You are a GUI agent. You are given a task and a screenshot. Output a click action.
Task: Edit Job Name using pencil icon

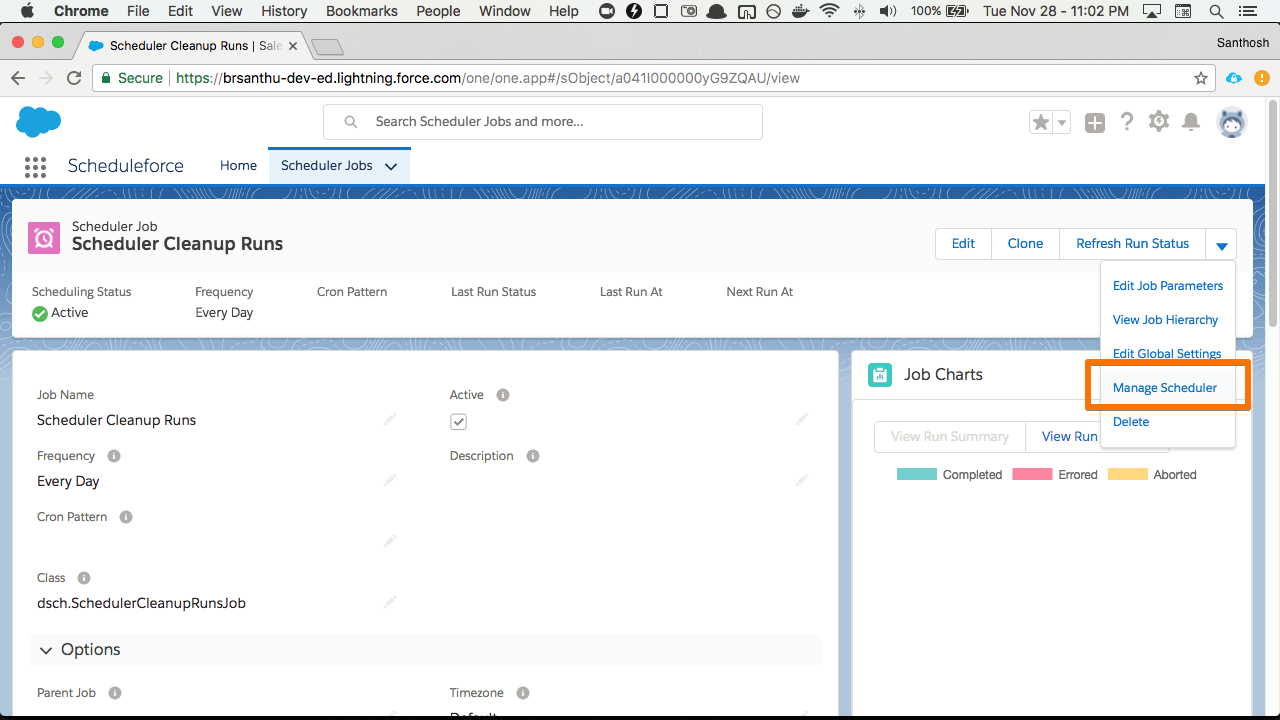390,420
